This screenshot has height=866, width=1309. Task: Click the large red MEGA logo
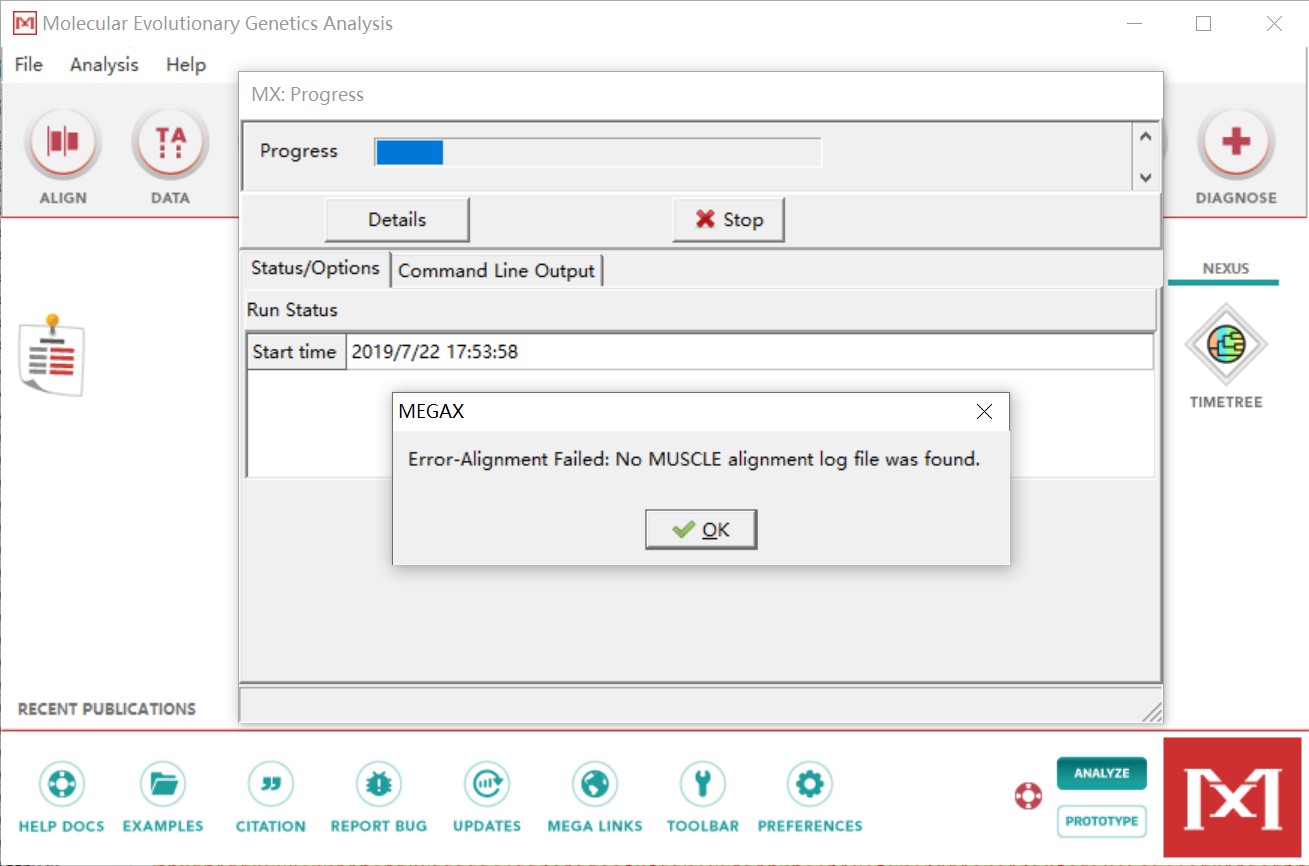pyautogui.click(x=1232, y=798)
